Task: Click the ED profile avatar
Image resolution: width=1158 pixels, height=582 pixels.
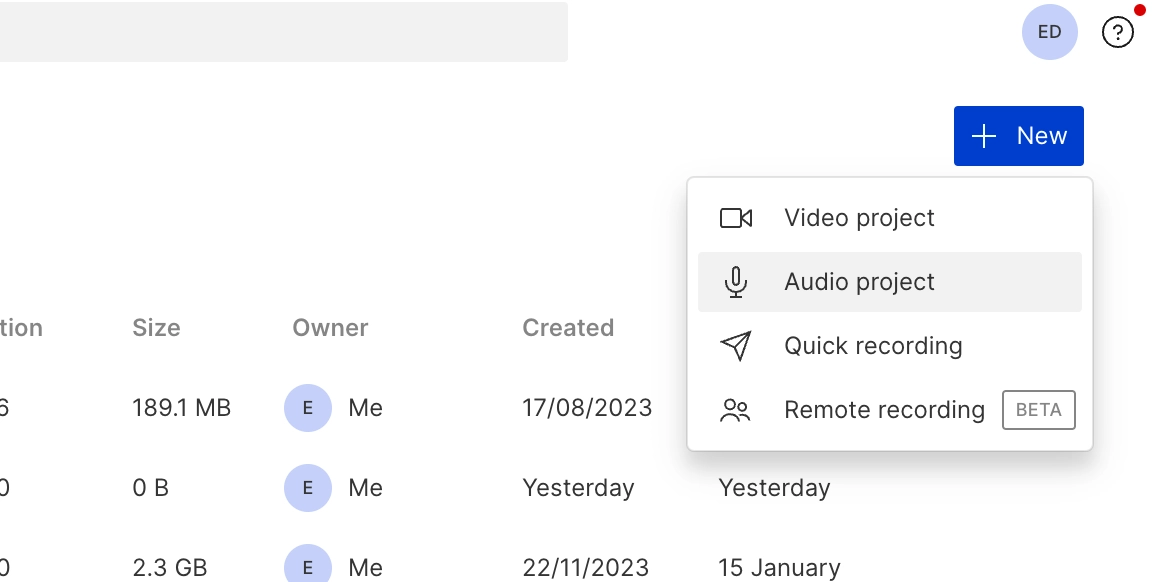Action: (x=1049, y=31)
